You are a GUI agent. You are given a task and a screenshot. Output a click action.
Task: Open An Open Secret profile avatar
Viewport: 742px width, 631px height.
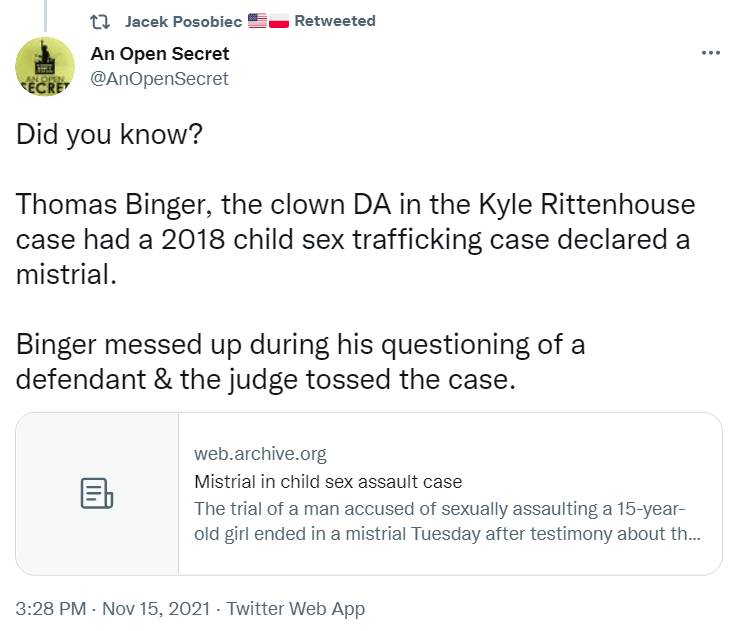(45, 67)
